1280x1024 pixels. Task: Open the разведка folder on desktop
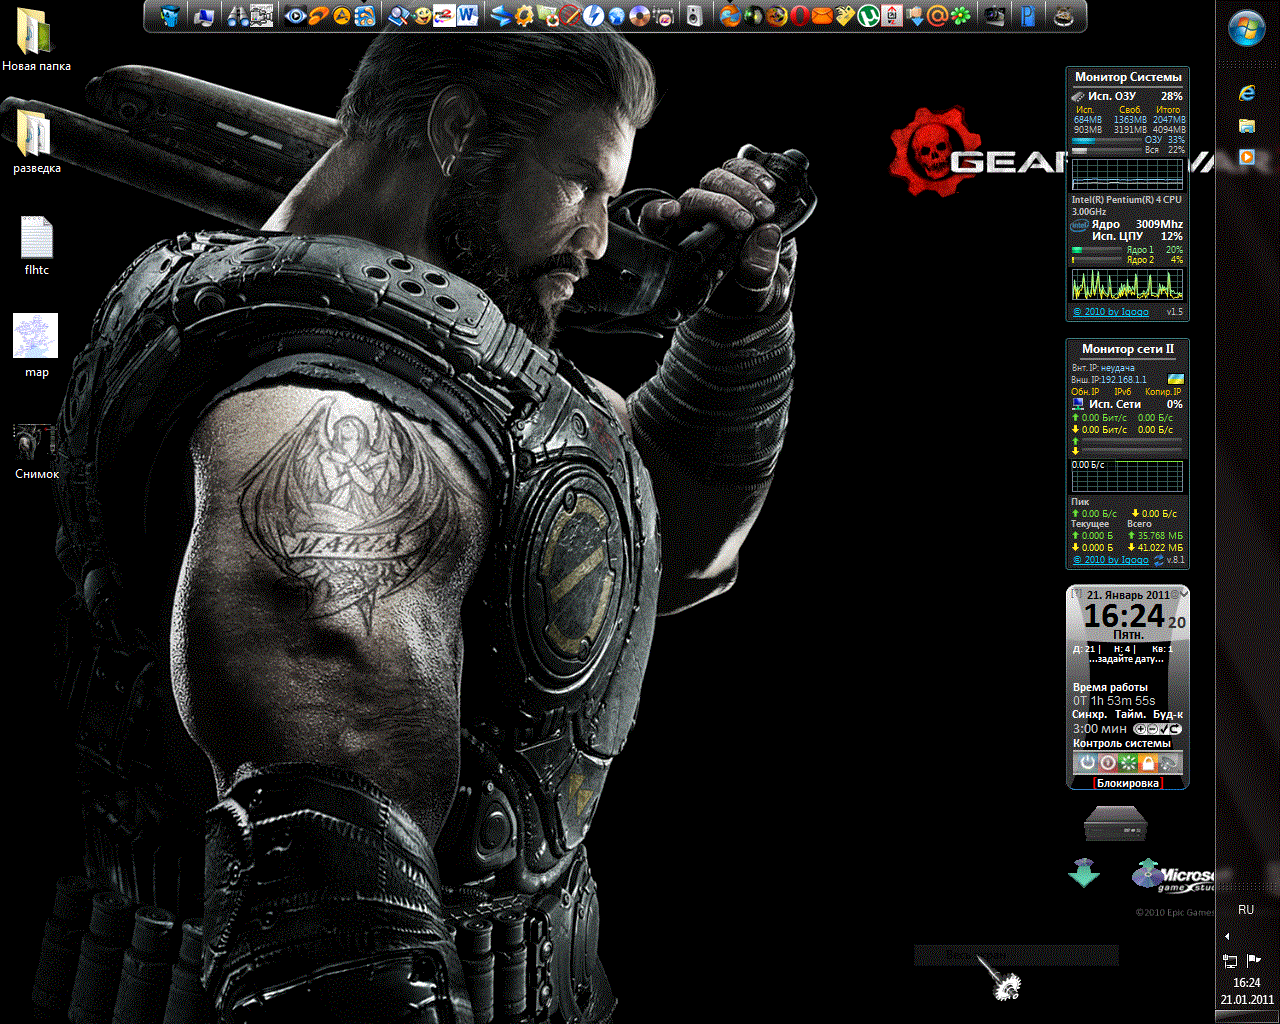pos(36,142)
